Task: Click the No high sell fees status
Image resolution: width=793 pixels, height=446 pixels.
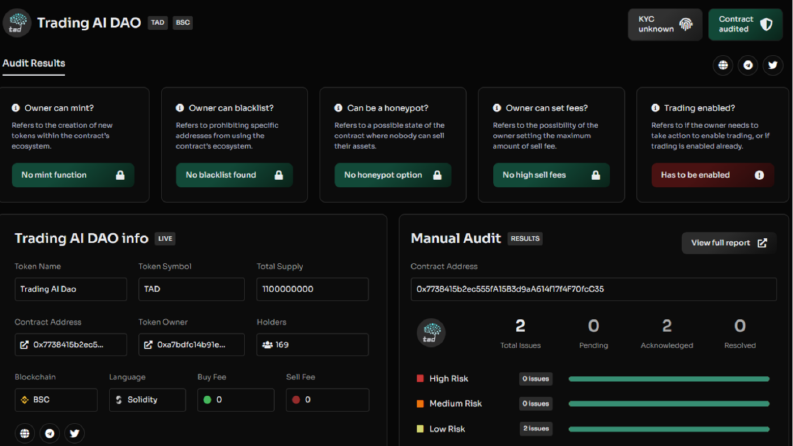Action: 551,175
